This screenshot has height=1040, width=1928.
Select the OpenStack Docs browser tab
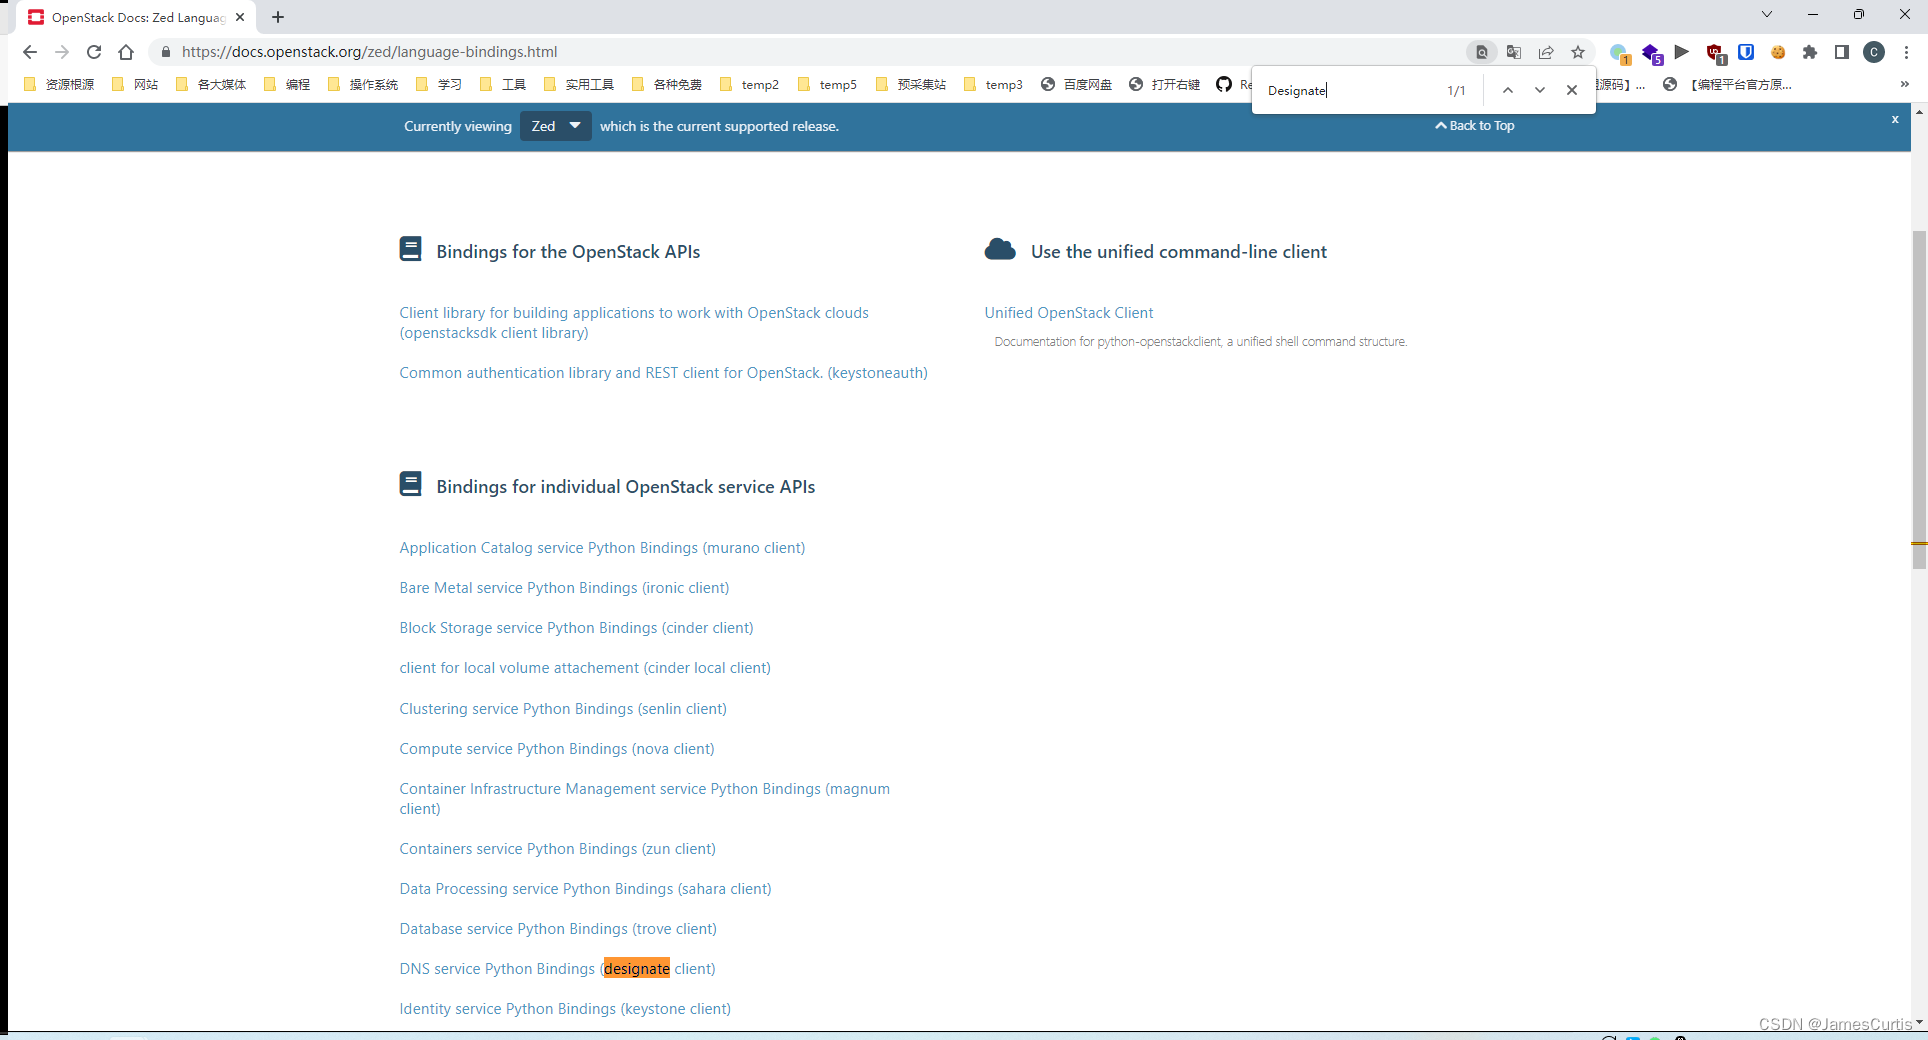click(x=136, y=17)
